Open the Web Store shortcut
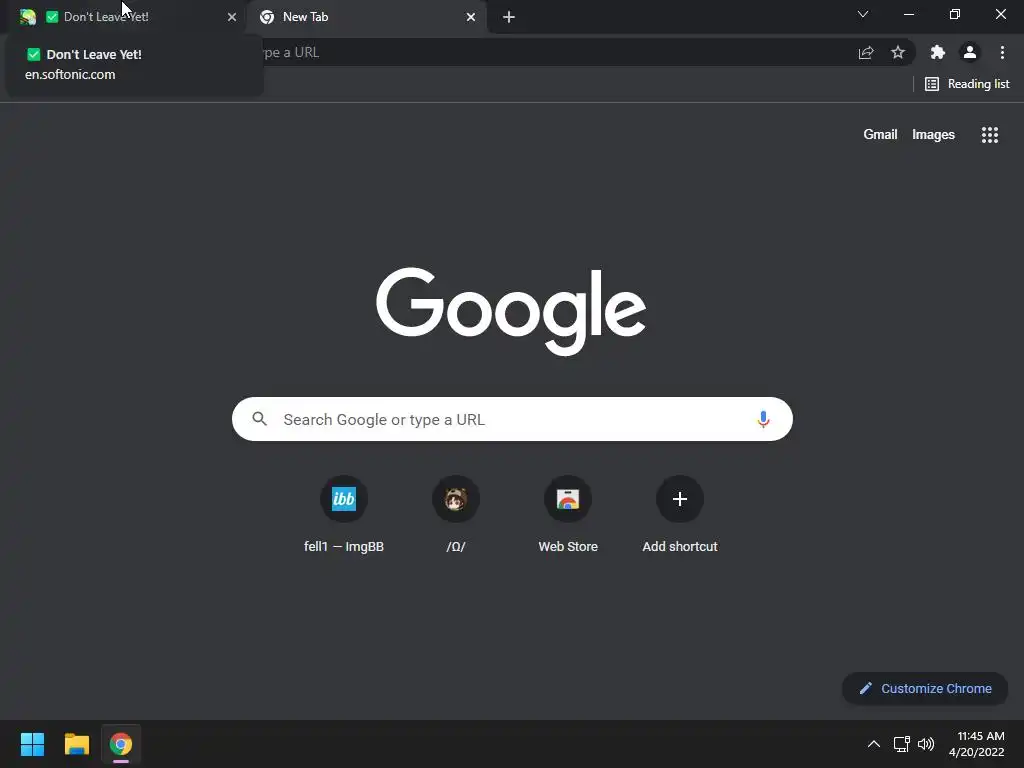The height and width of the screenshot is (768, 1024). click(568, 514)
